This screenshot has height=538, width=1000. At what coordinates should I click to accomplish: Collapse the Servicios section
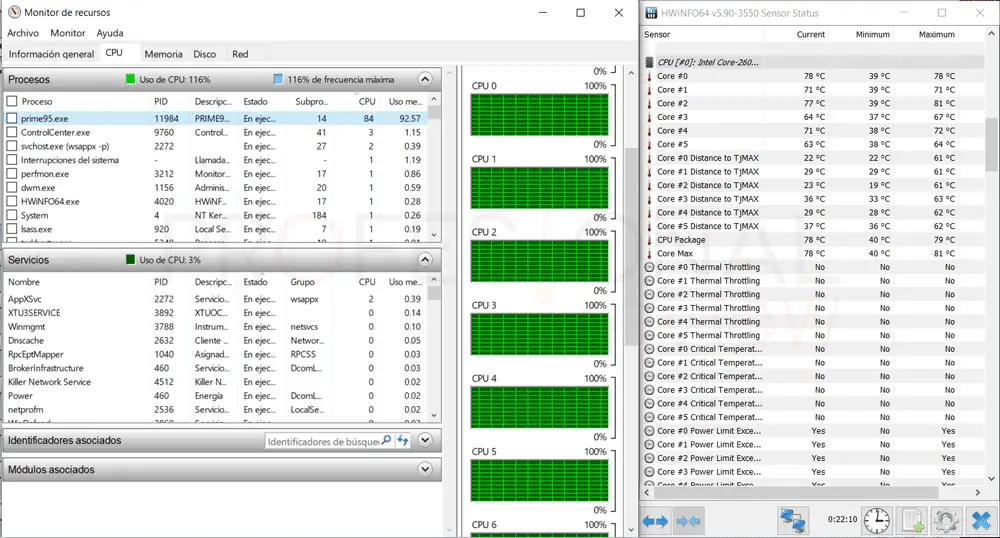(425, 259)
